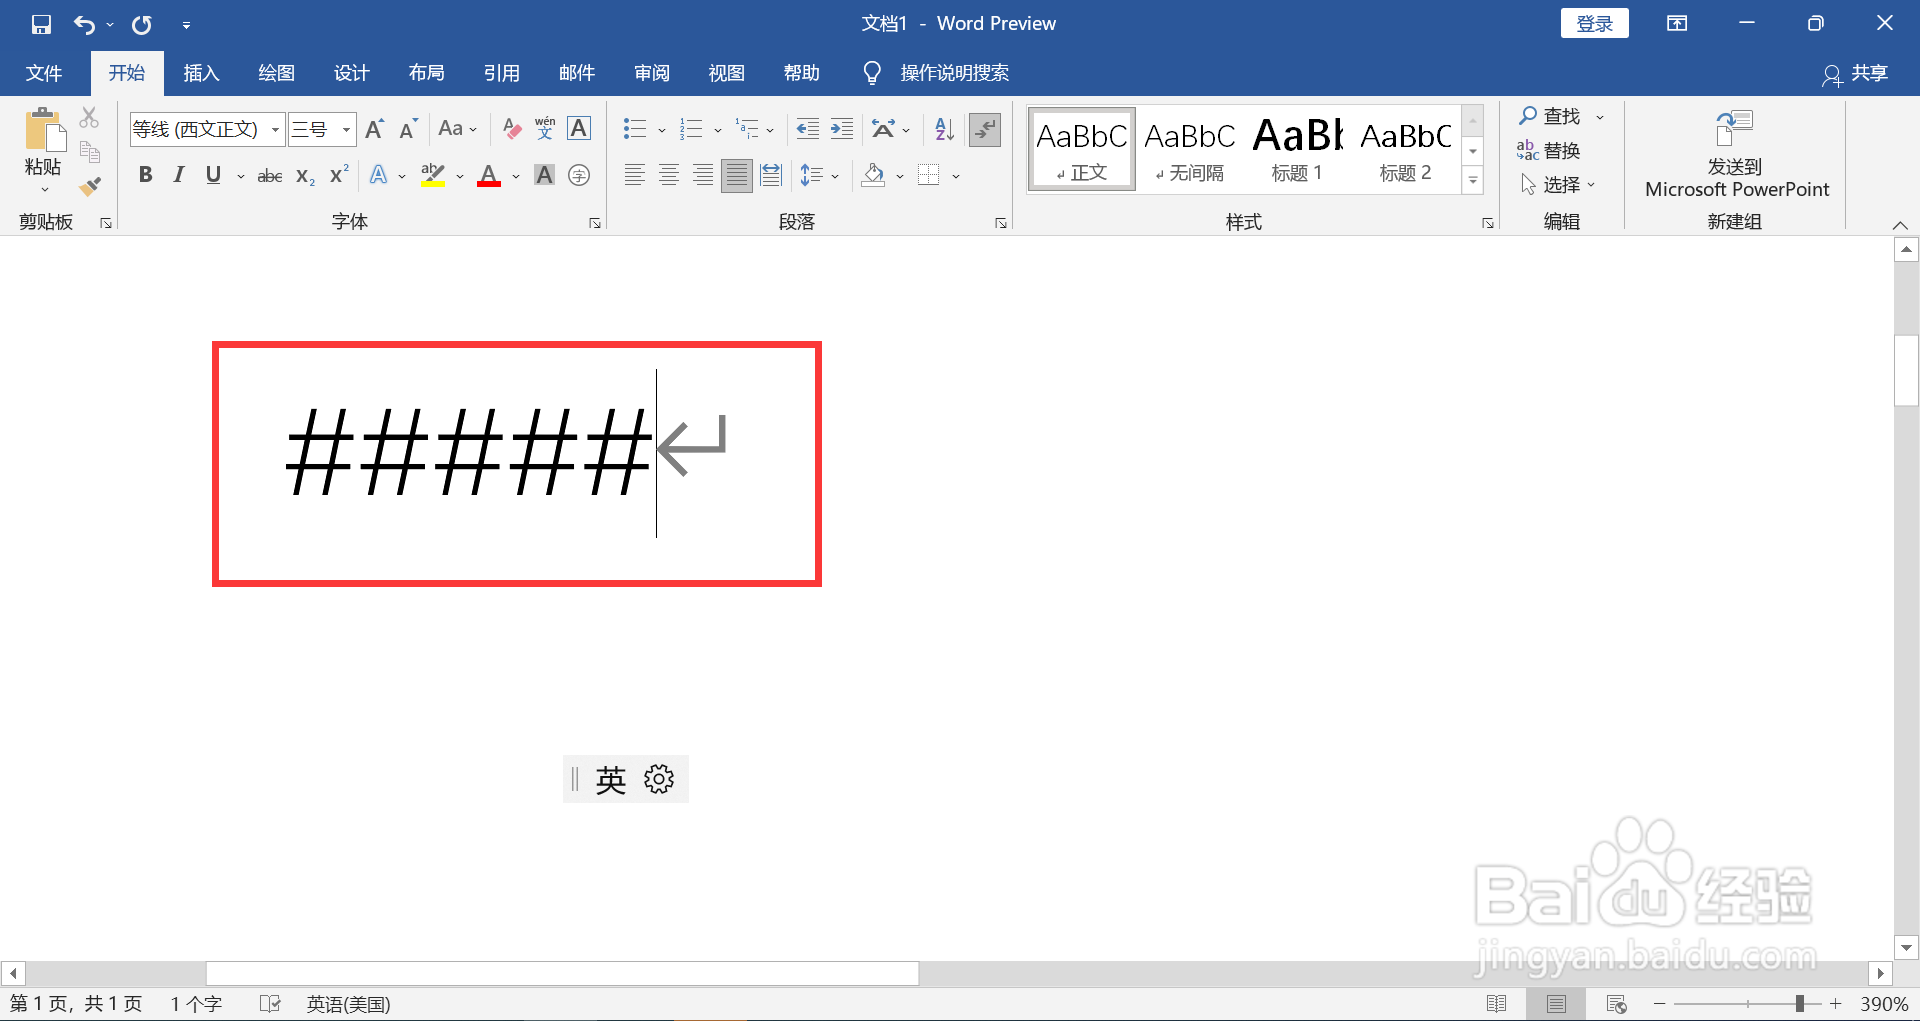Send document to Microsoft PowerPoint
Viewport: 1920px width, 1021px height.
point(1735,155)
